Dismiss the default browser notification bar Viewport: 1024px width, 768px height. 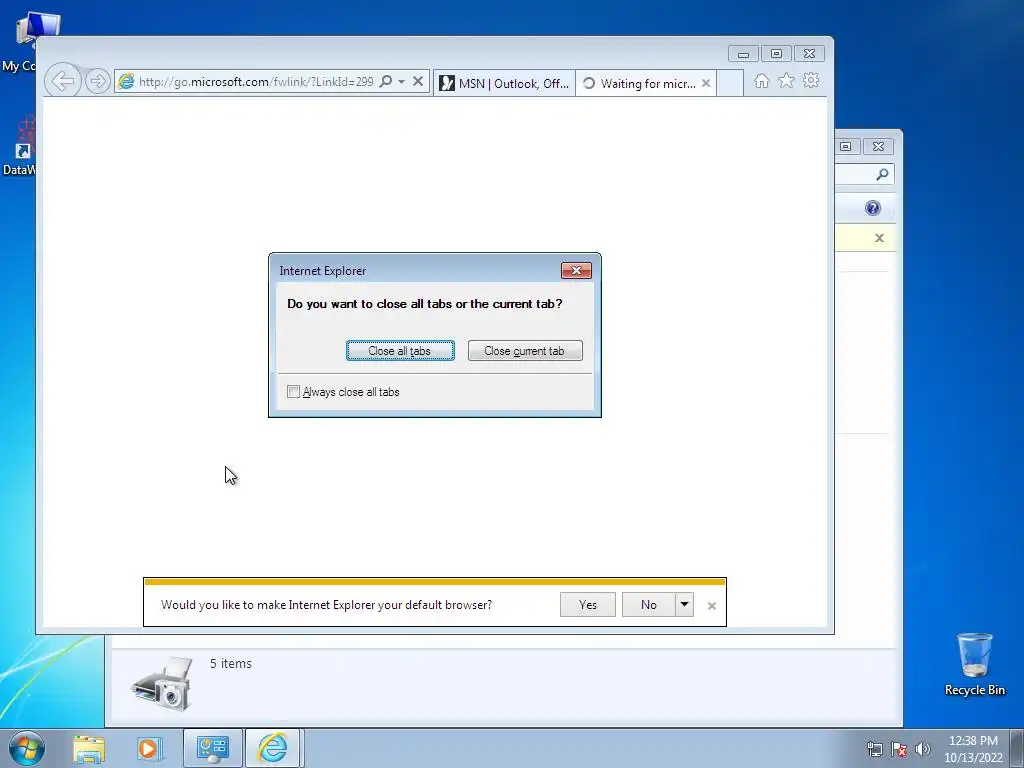click(712, 606)
